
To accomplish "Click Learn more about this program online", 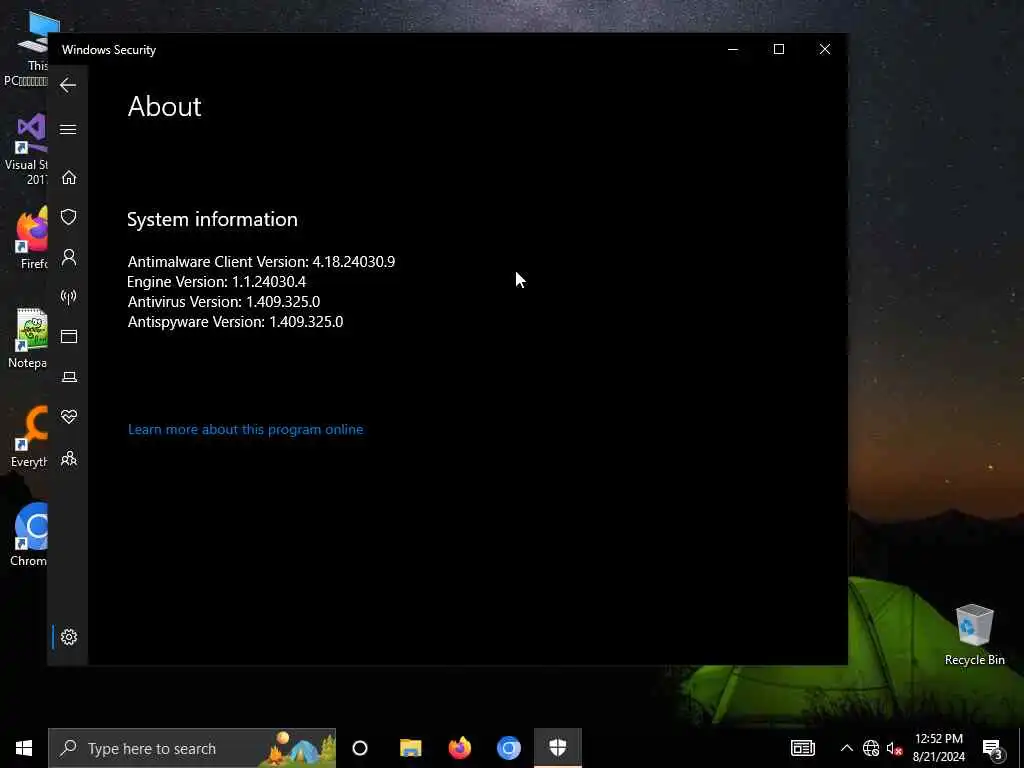I will pos(246,429).
